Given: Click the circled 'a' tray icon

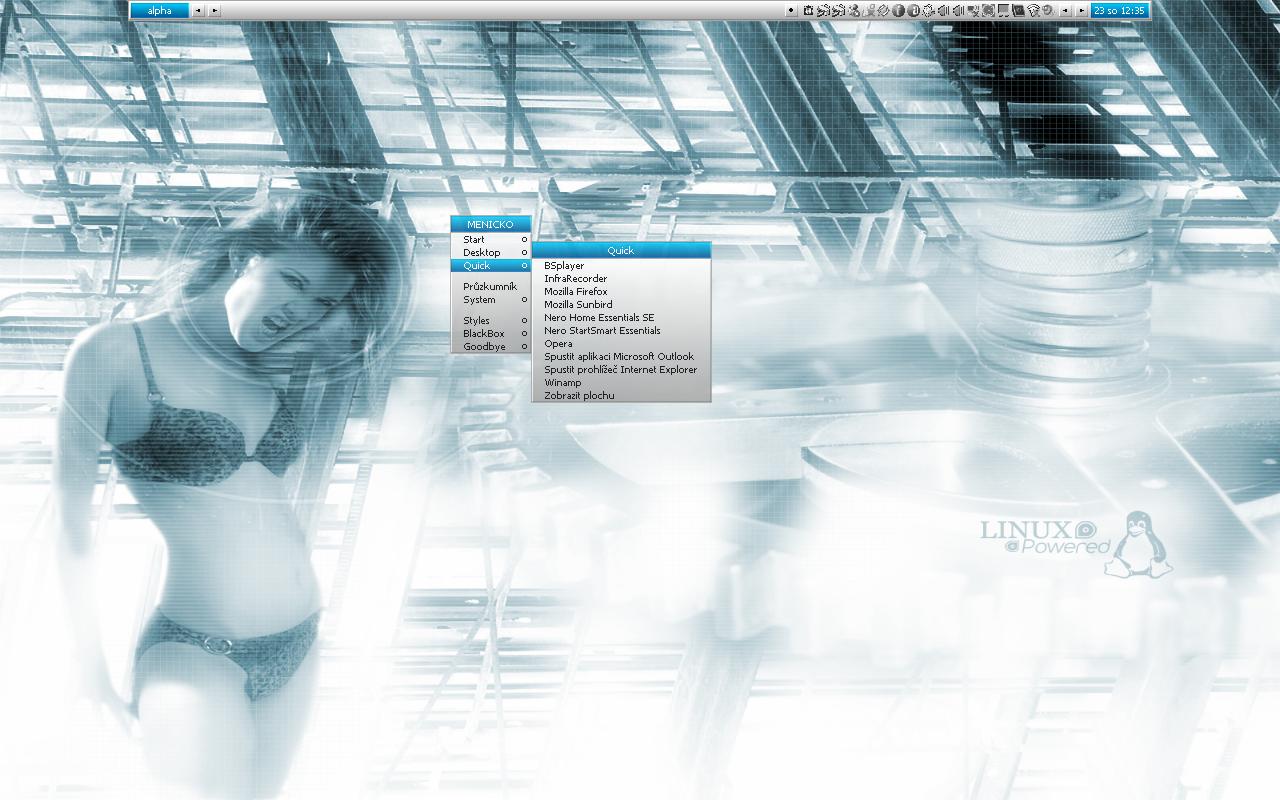Looking at the screenshot, I should click(914, 11).
